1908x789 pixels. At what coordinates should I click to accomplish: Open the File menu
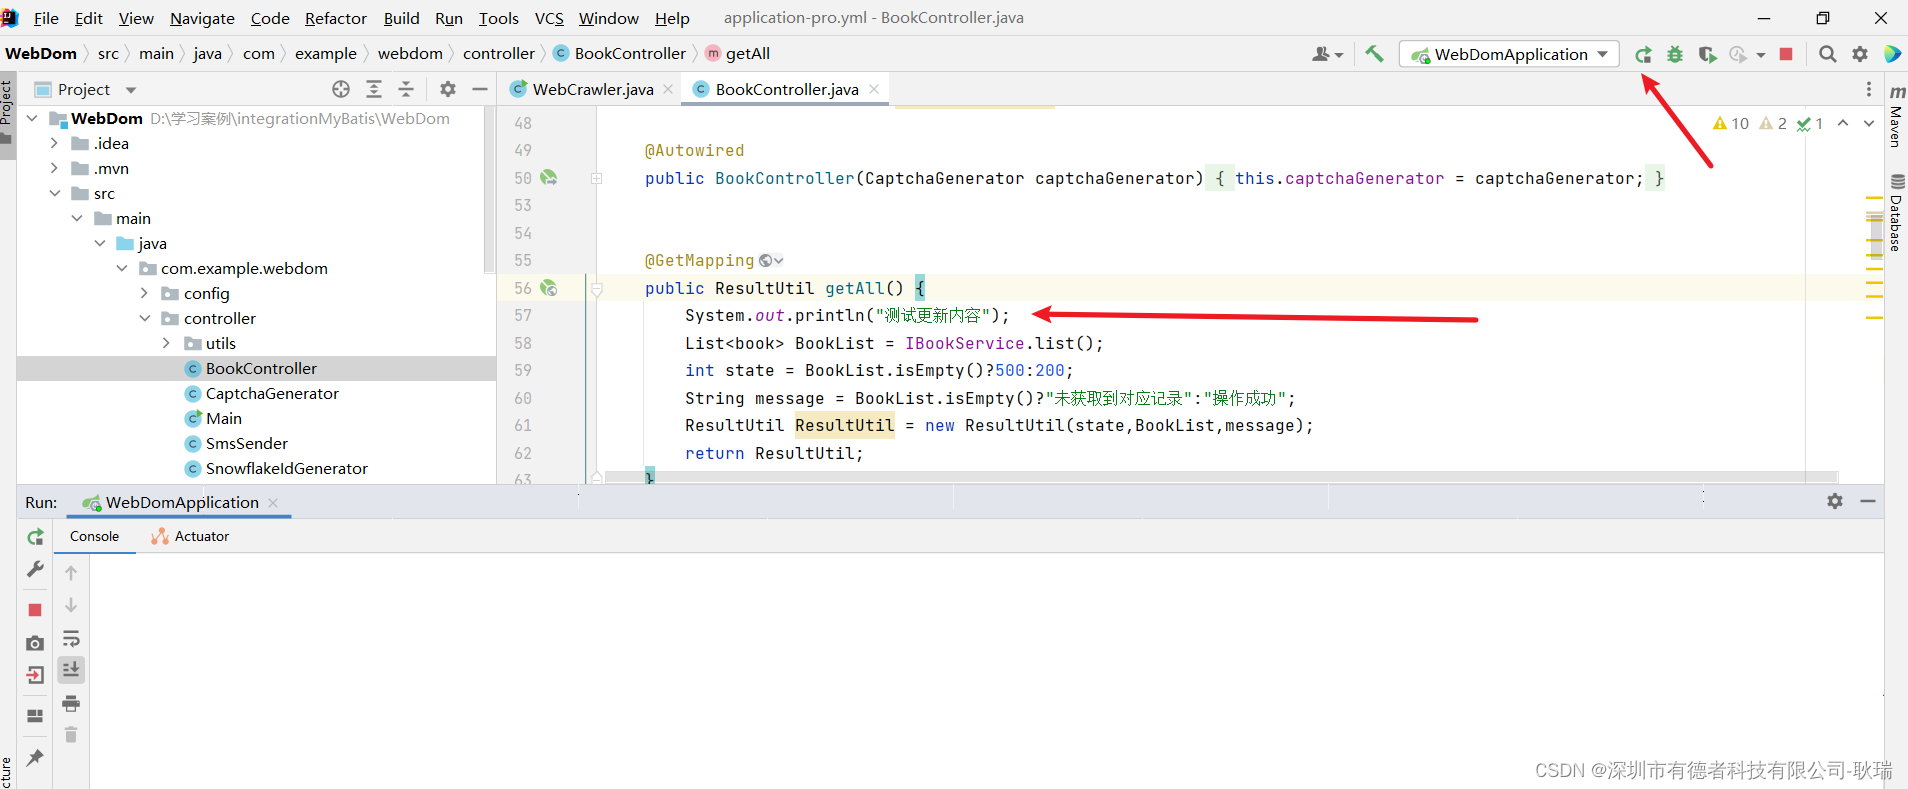pos(46,18)
